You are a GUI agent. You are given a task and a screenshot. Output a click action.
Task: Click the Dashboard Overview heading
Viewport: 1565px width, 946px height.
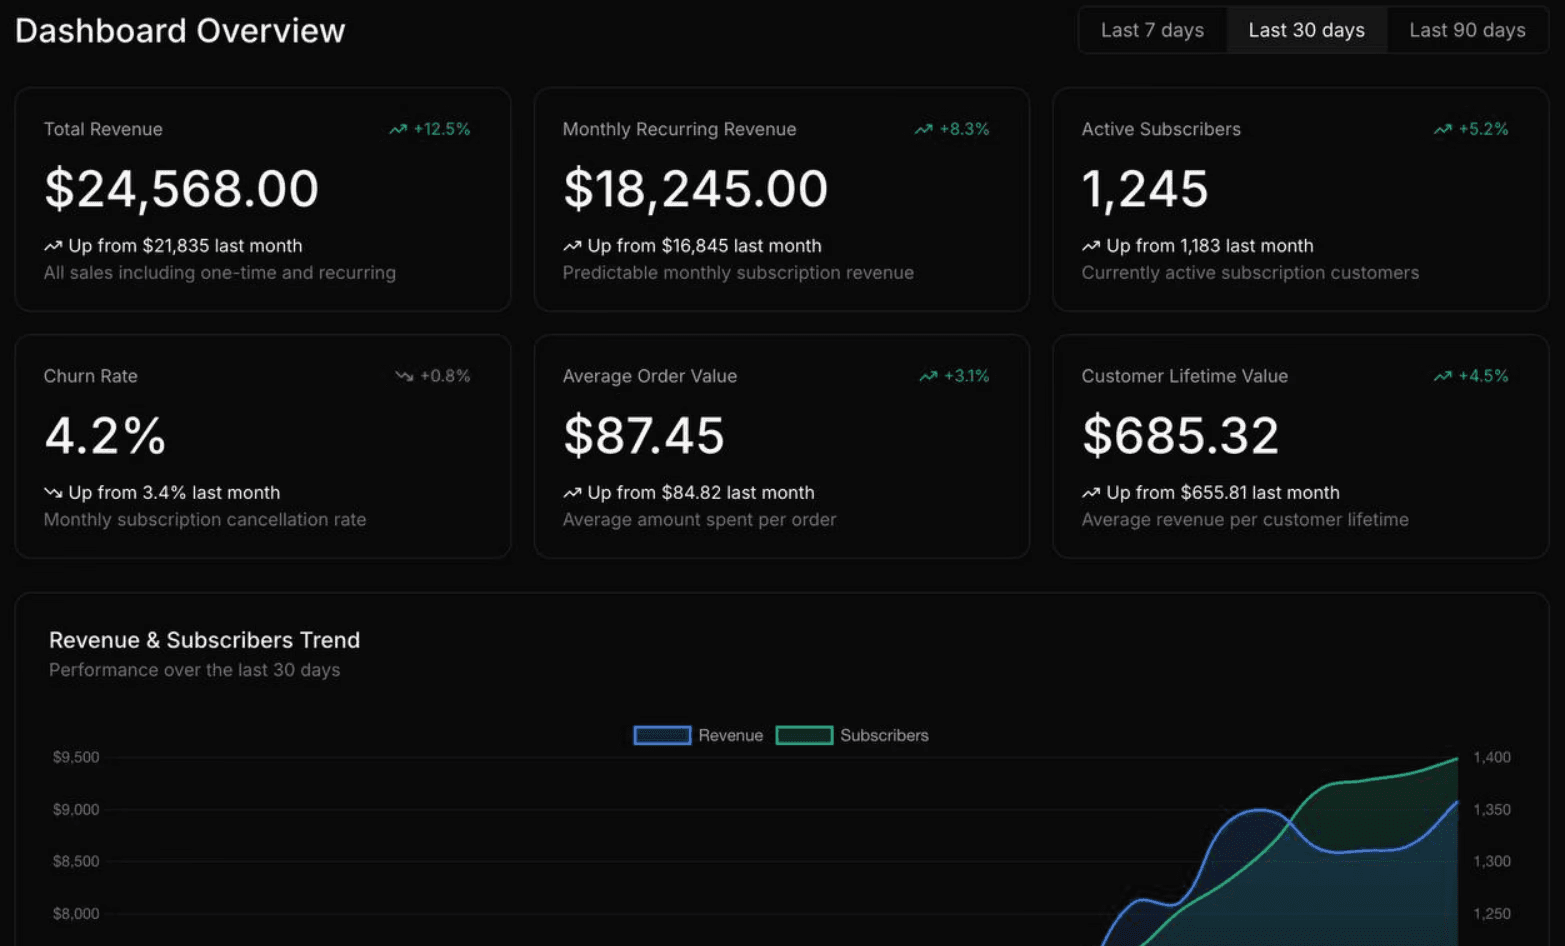(180, 31)
